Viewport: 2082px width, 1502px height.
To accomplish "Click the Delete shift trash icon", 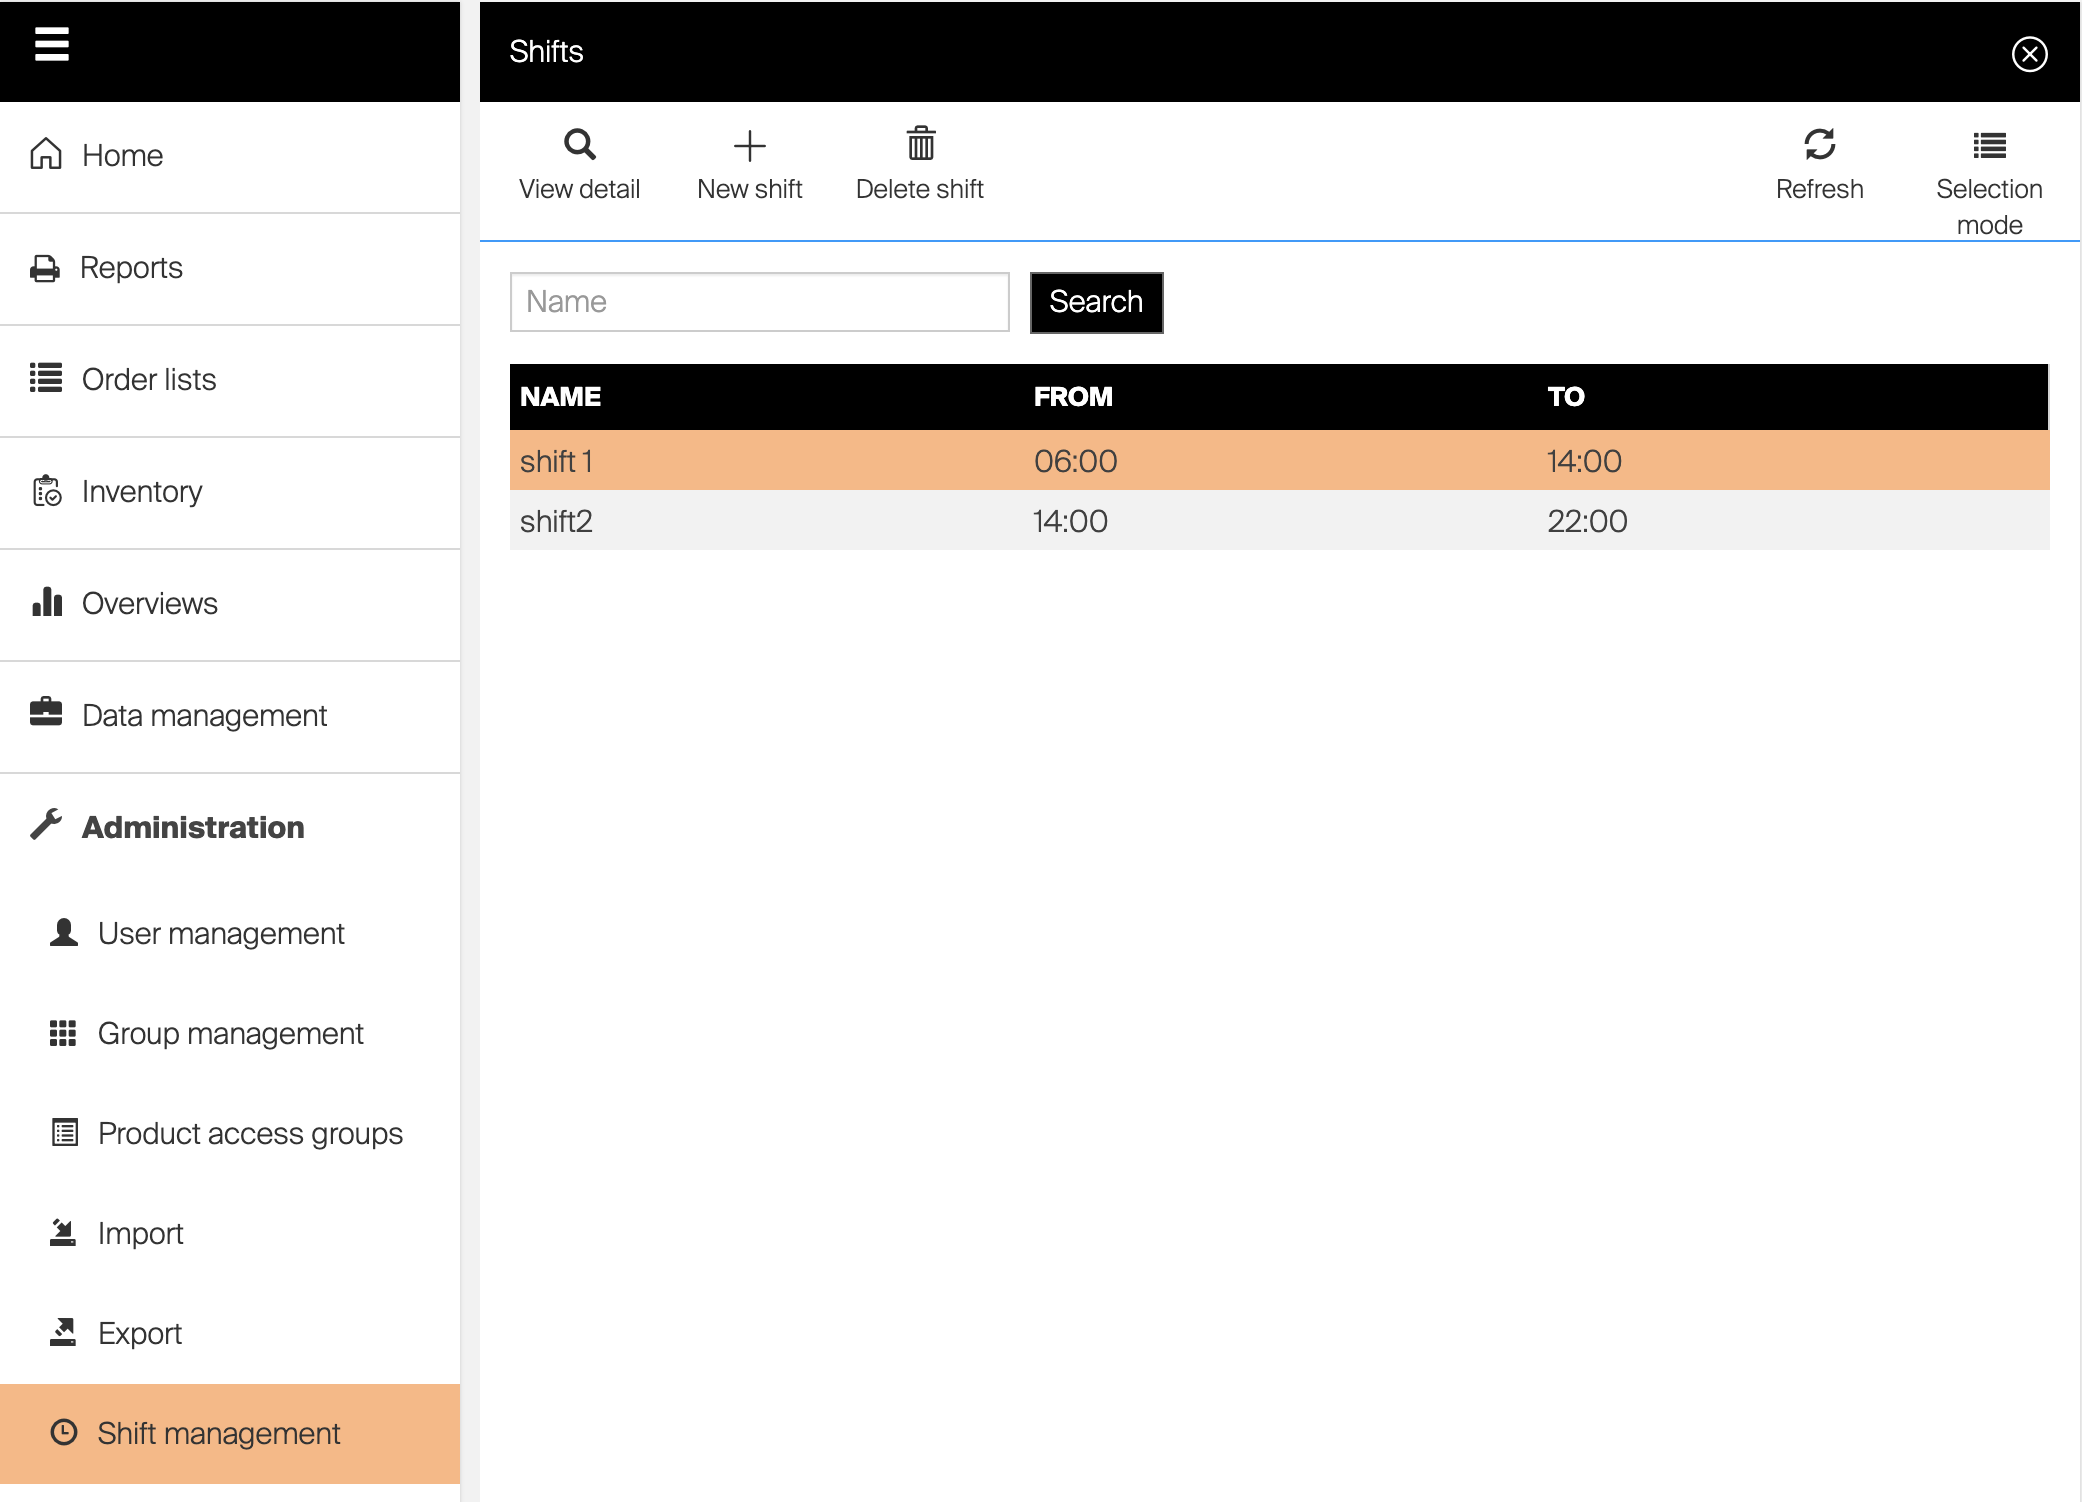I will pyautogui.click(x=920, y=145).
